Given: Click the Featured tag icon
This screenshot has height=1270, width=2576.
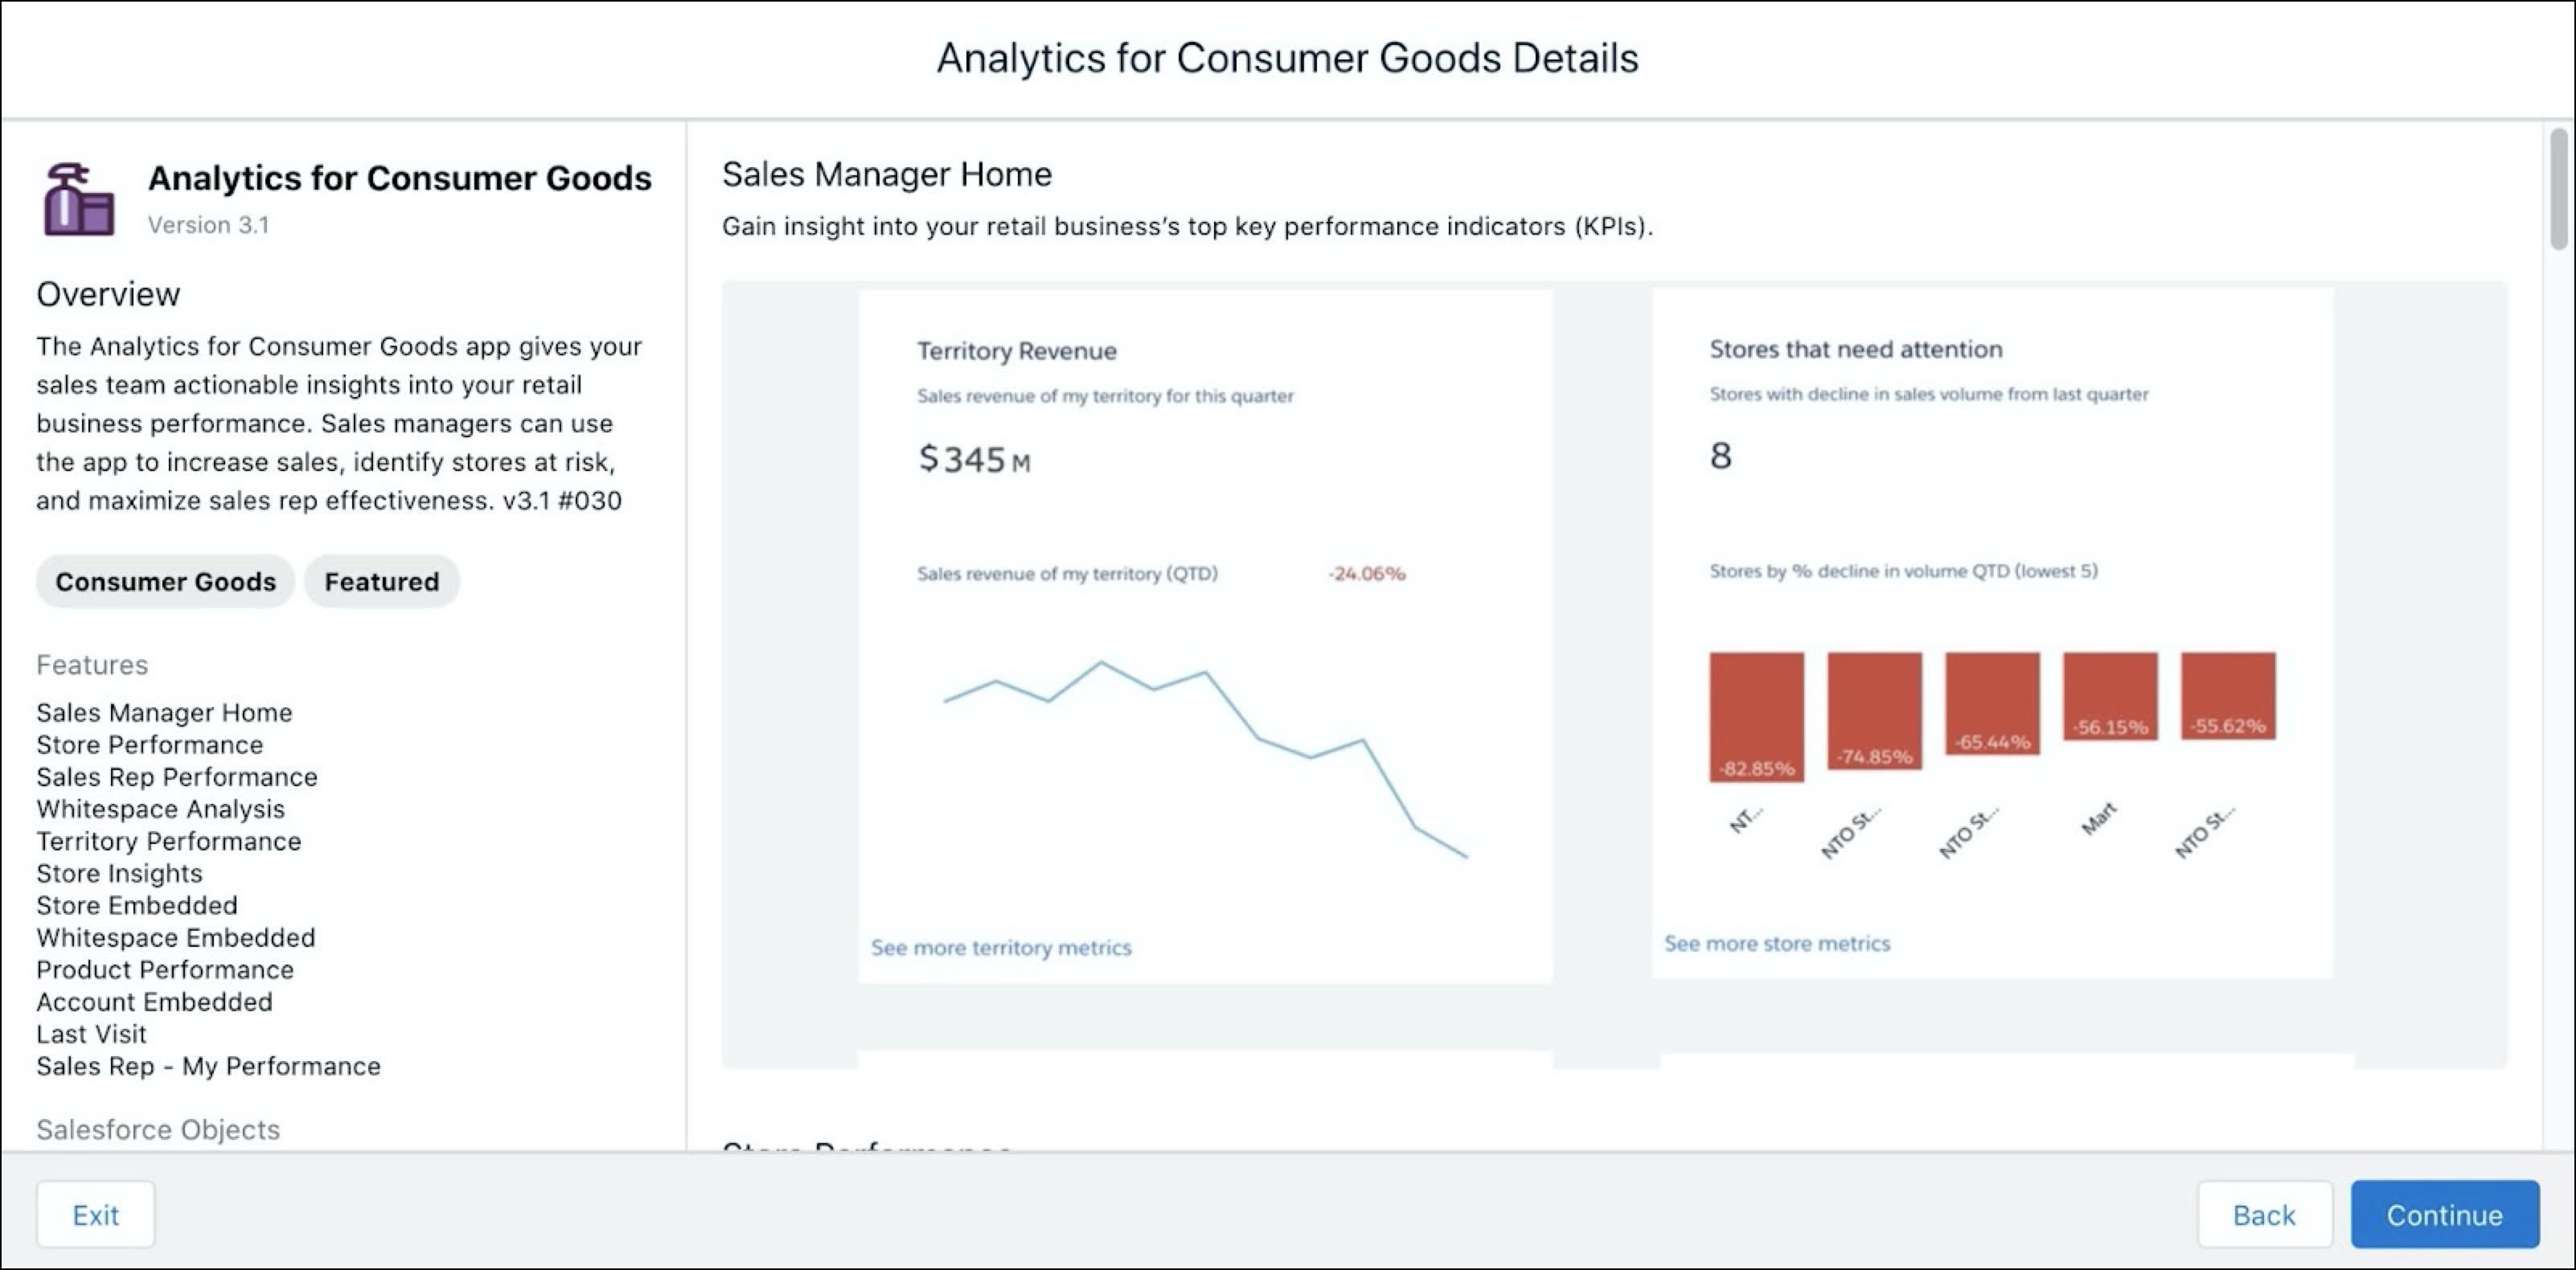Looking at the screenshot, I should point(381,580).
